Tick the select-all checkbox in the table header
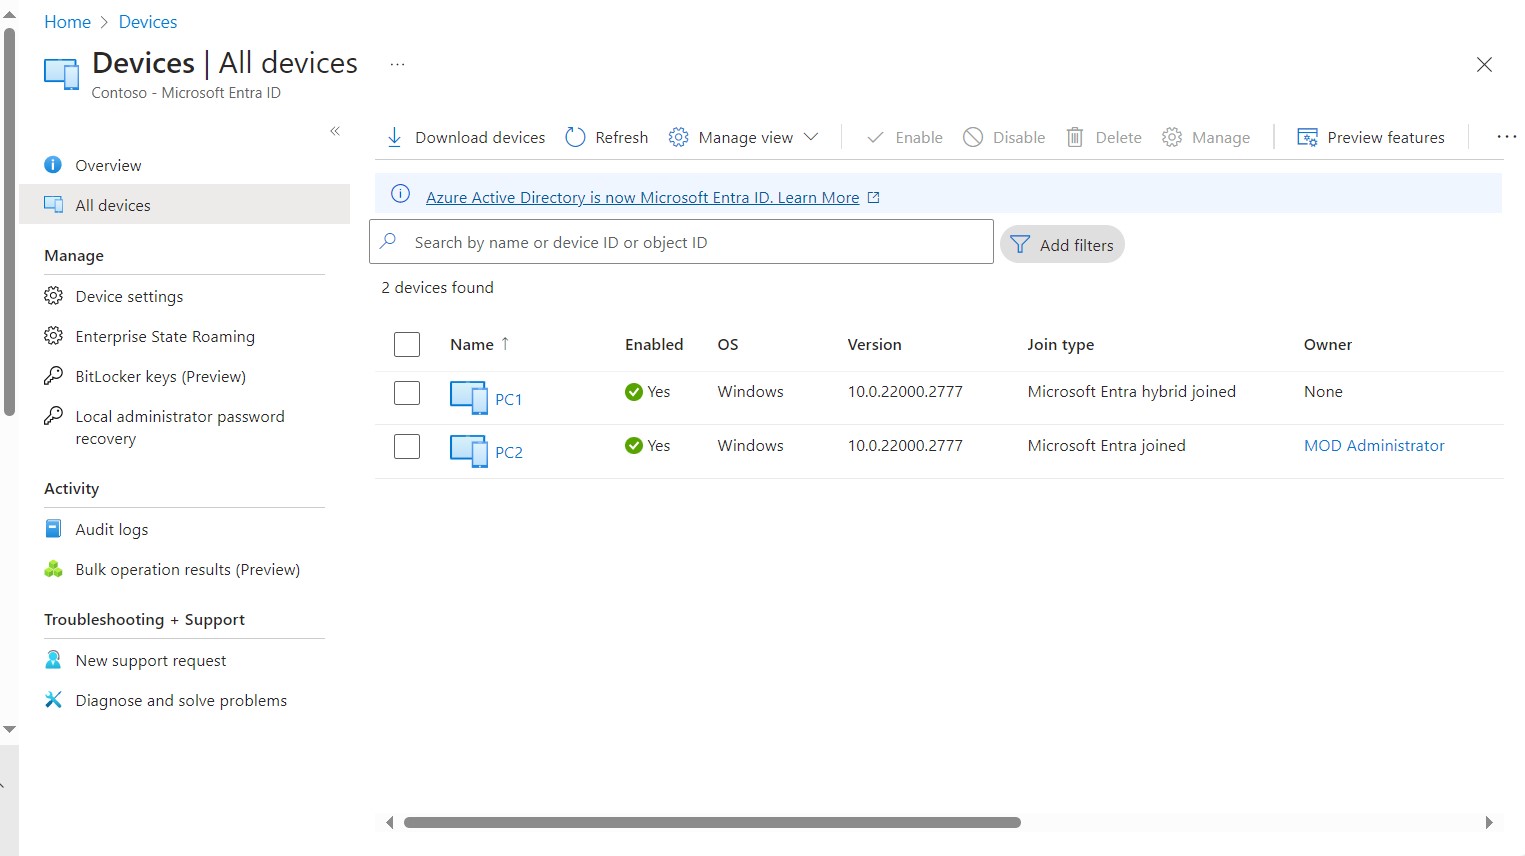1525x856 pixels. pos(407,344)
